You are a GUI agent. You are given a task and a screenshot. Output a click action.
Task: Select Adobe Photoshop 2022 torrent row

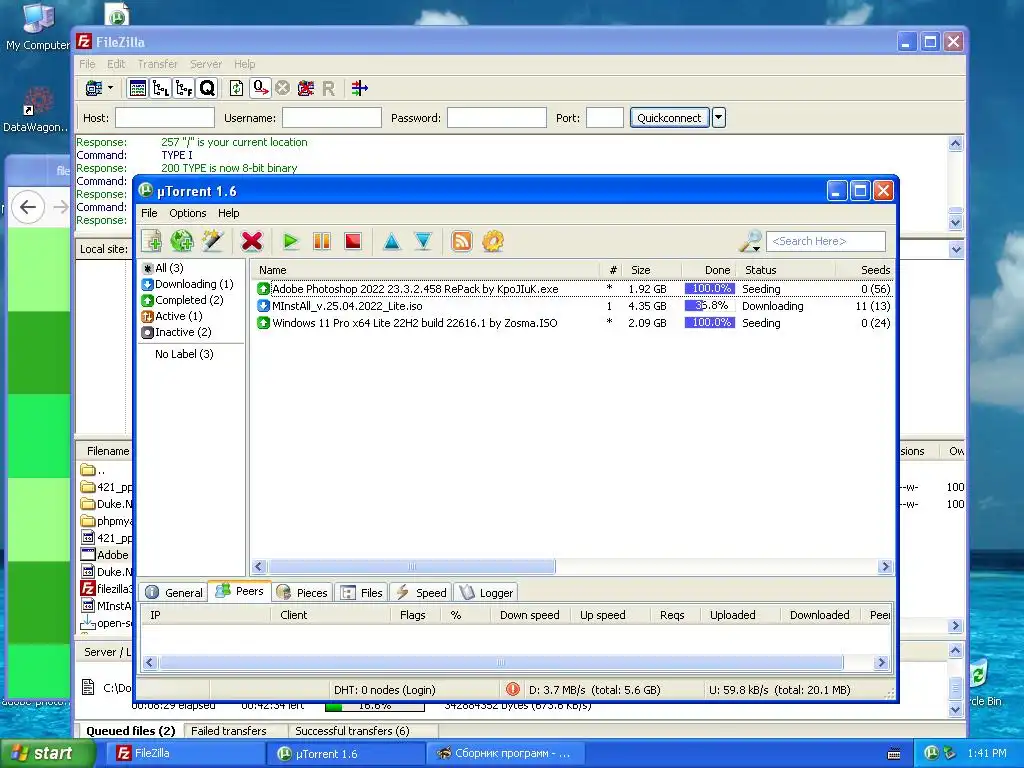573,289
